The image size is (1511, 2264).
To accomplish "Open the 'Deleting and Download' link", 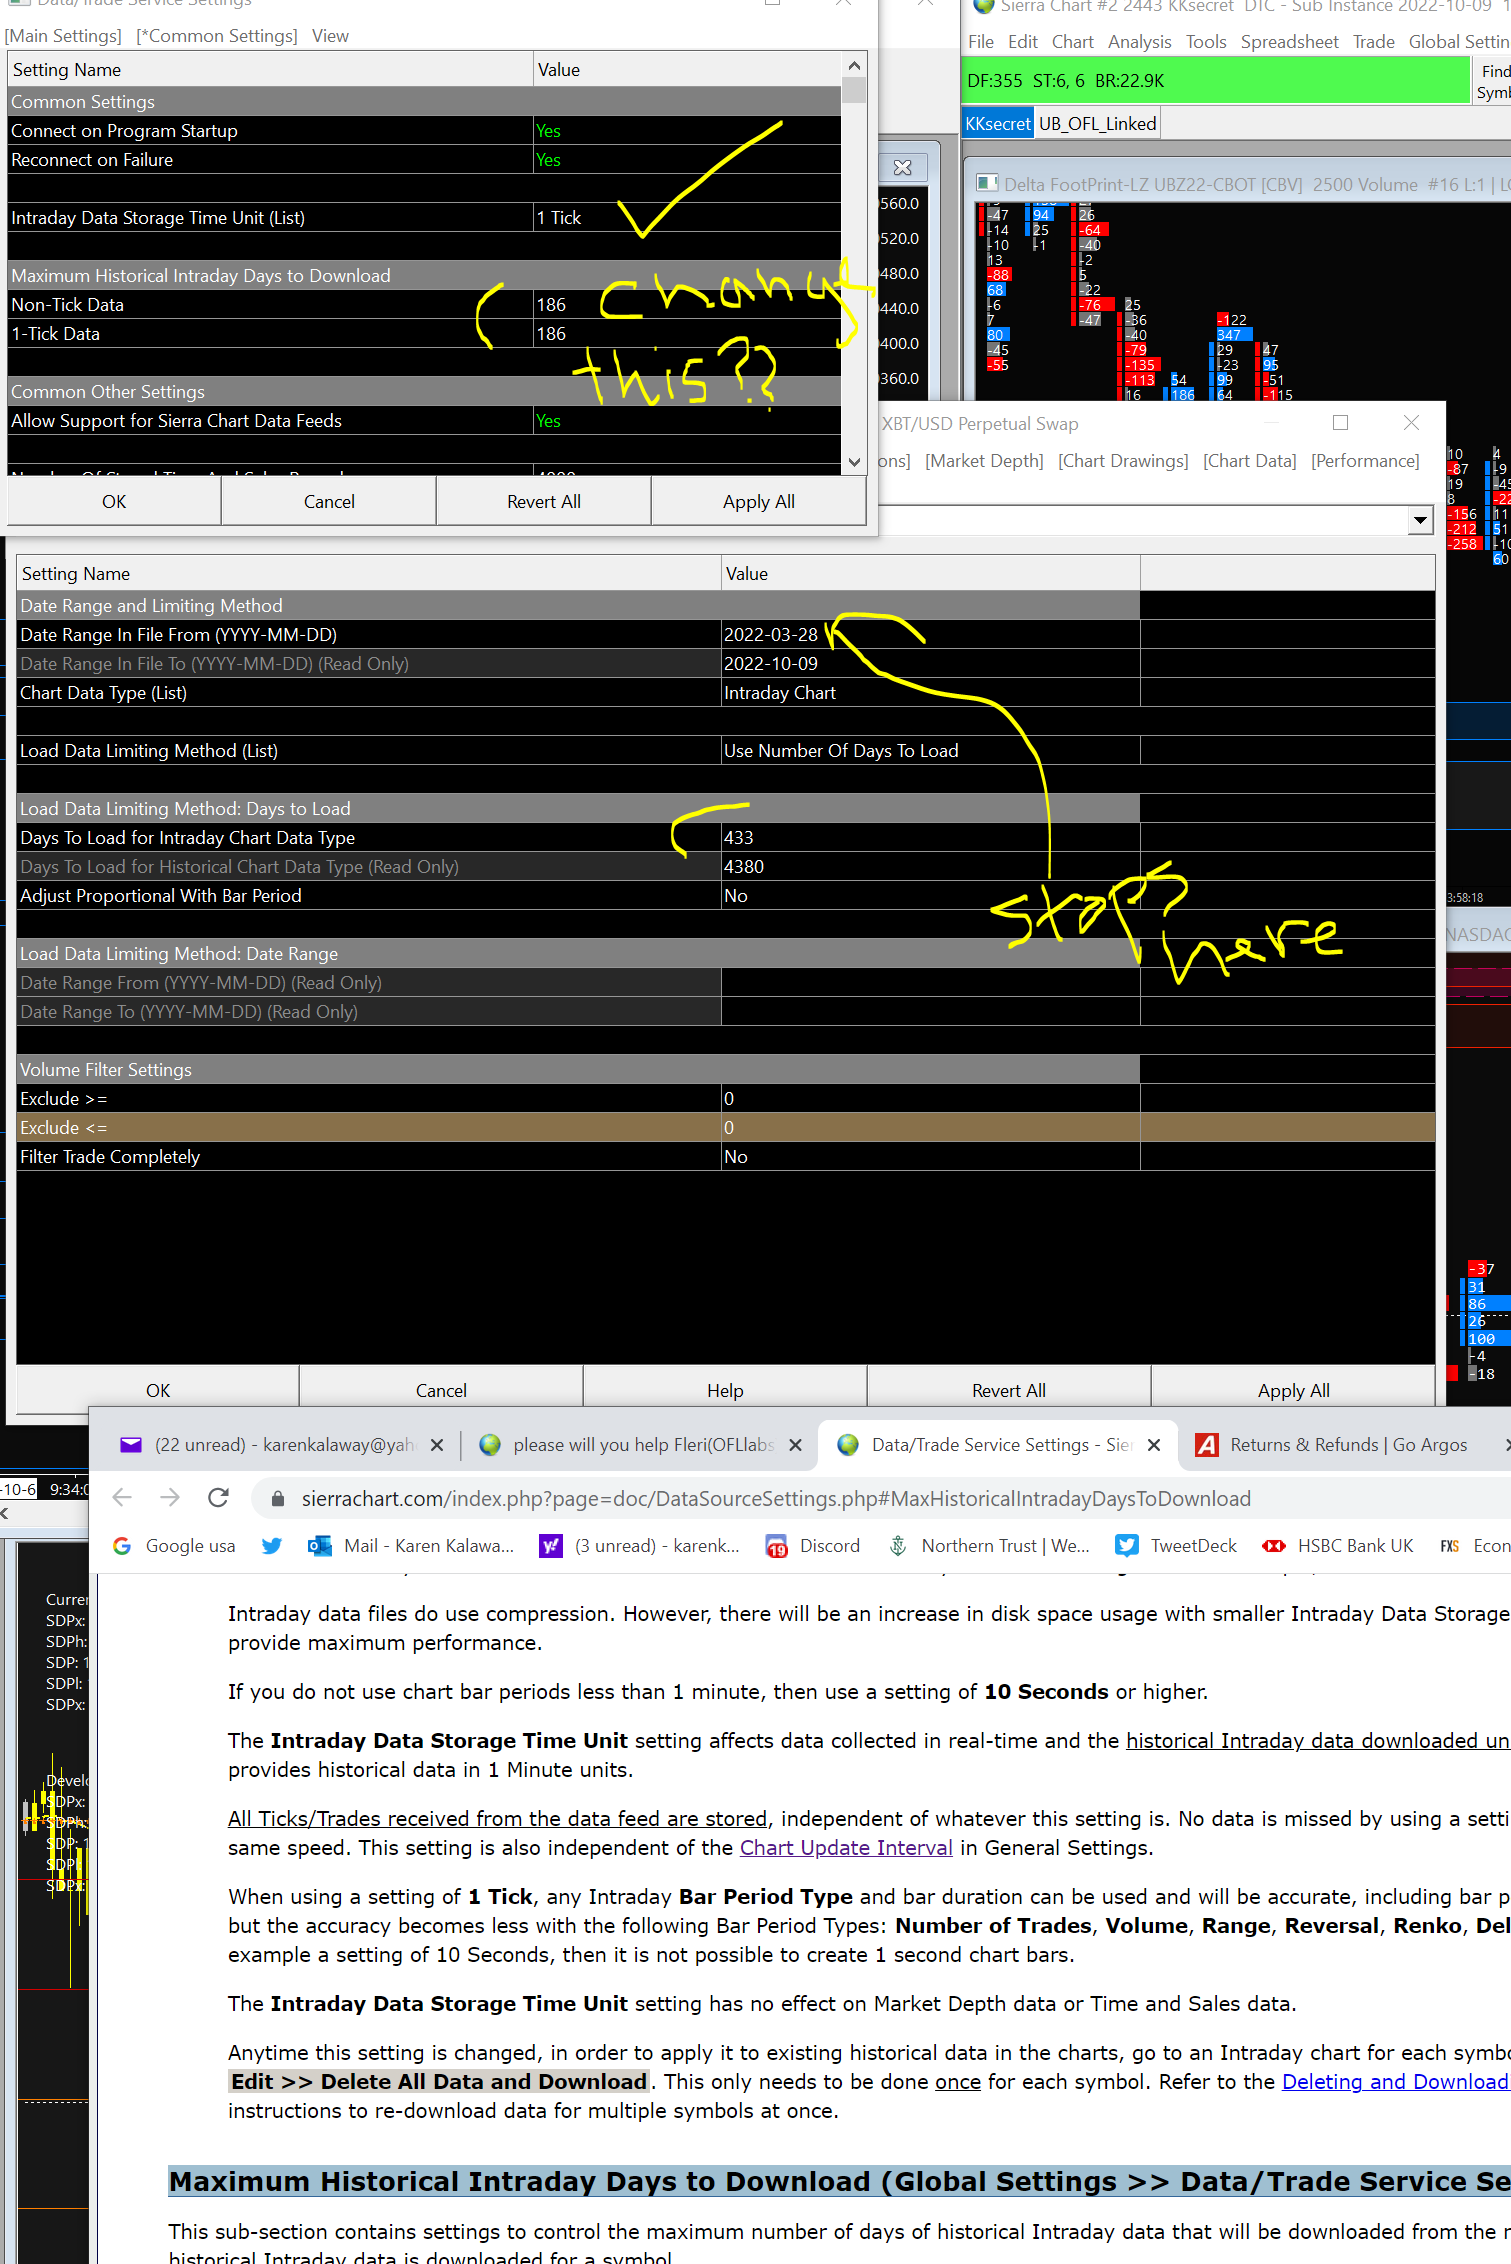I will (x=1396, y=2082).
